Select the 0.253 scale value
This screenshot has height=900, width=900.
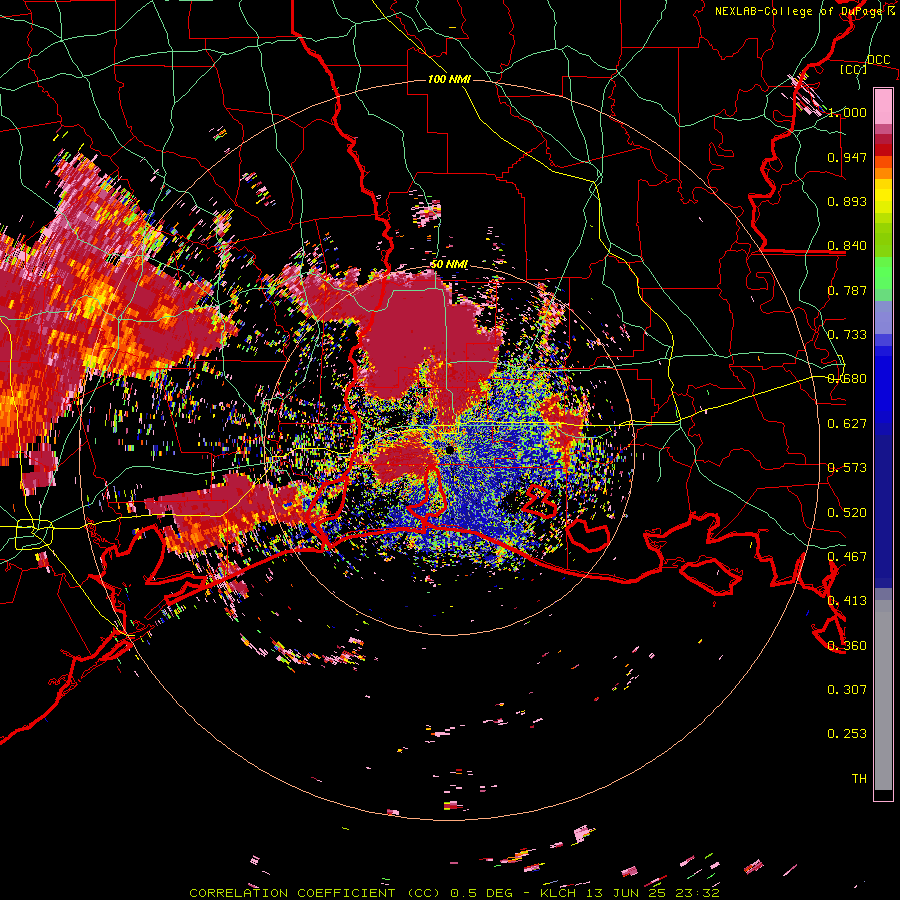[847, 734]
